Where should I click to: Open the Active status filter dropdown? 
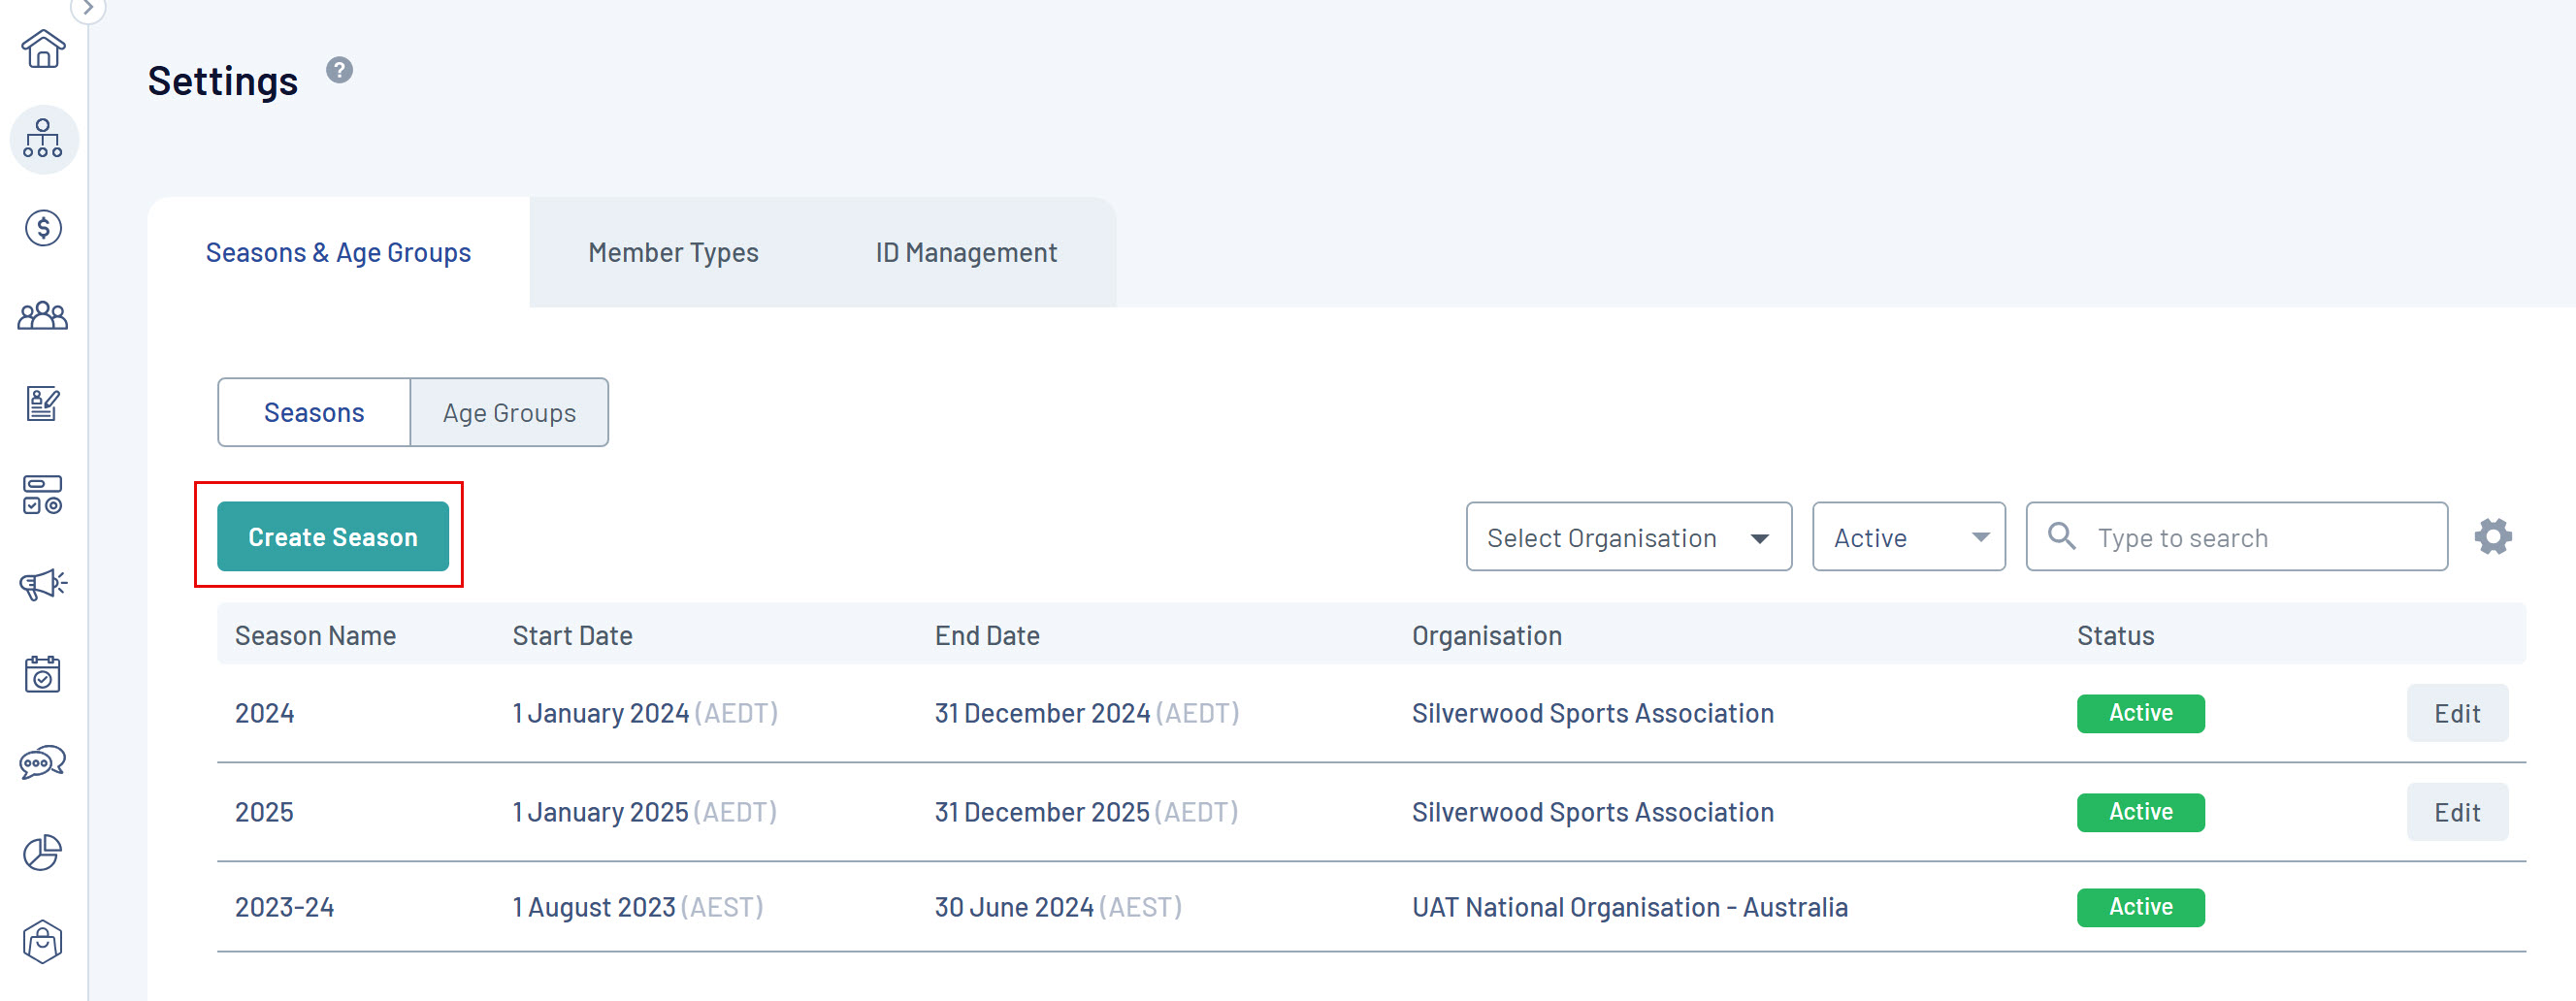1908,537
